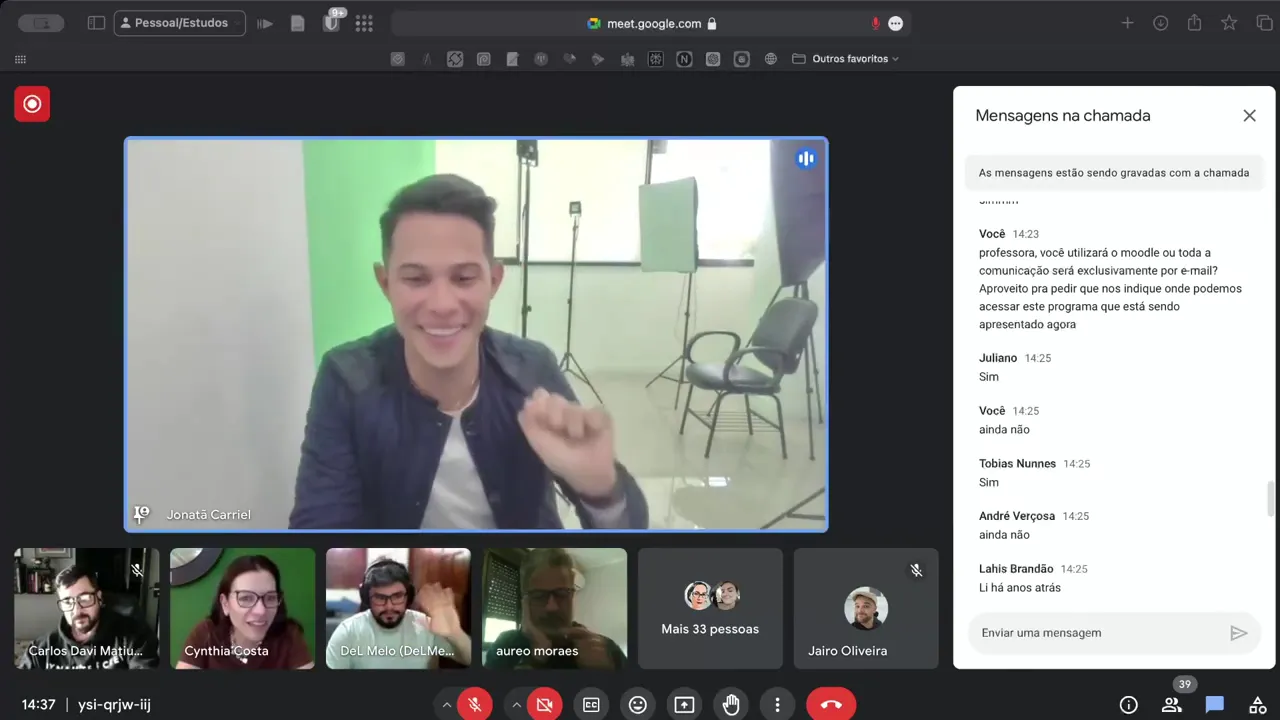Bookmark this page with the star

coord(1229,23)
